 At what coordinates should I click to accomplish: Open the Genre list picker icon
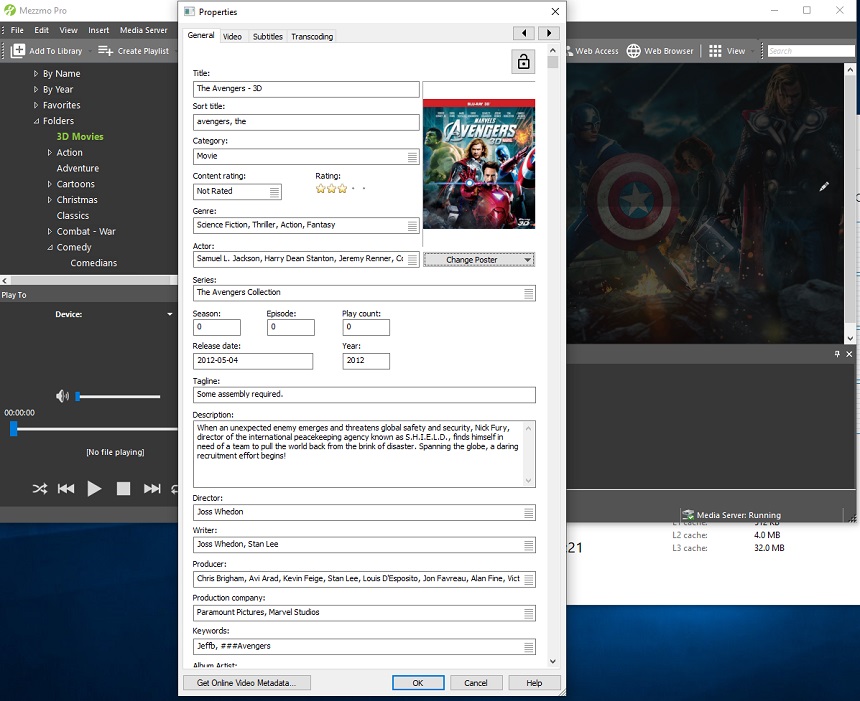pyautogui.click(x=412, y=226)
